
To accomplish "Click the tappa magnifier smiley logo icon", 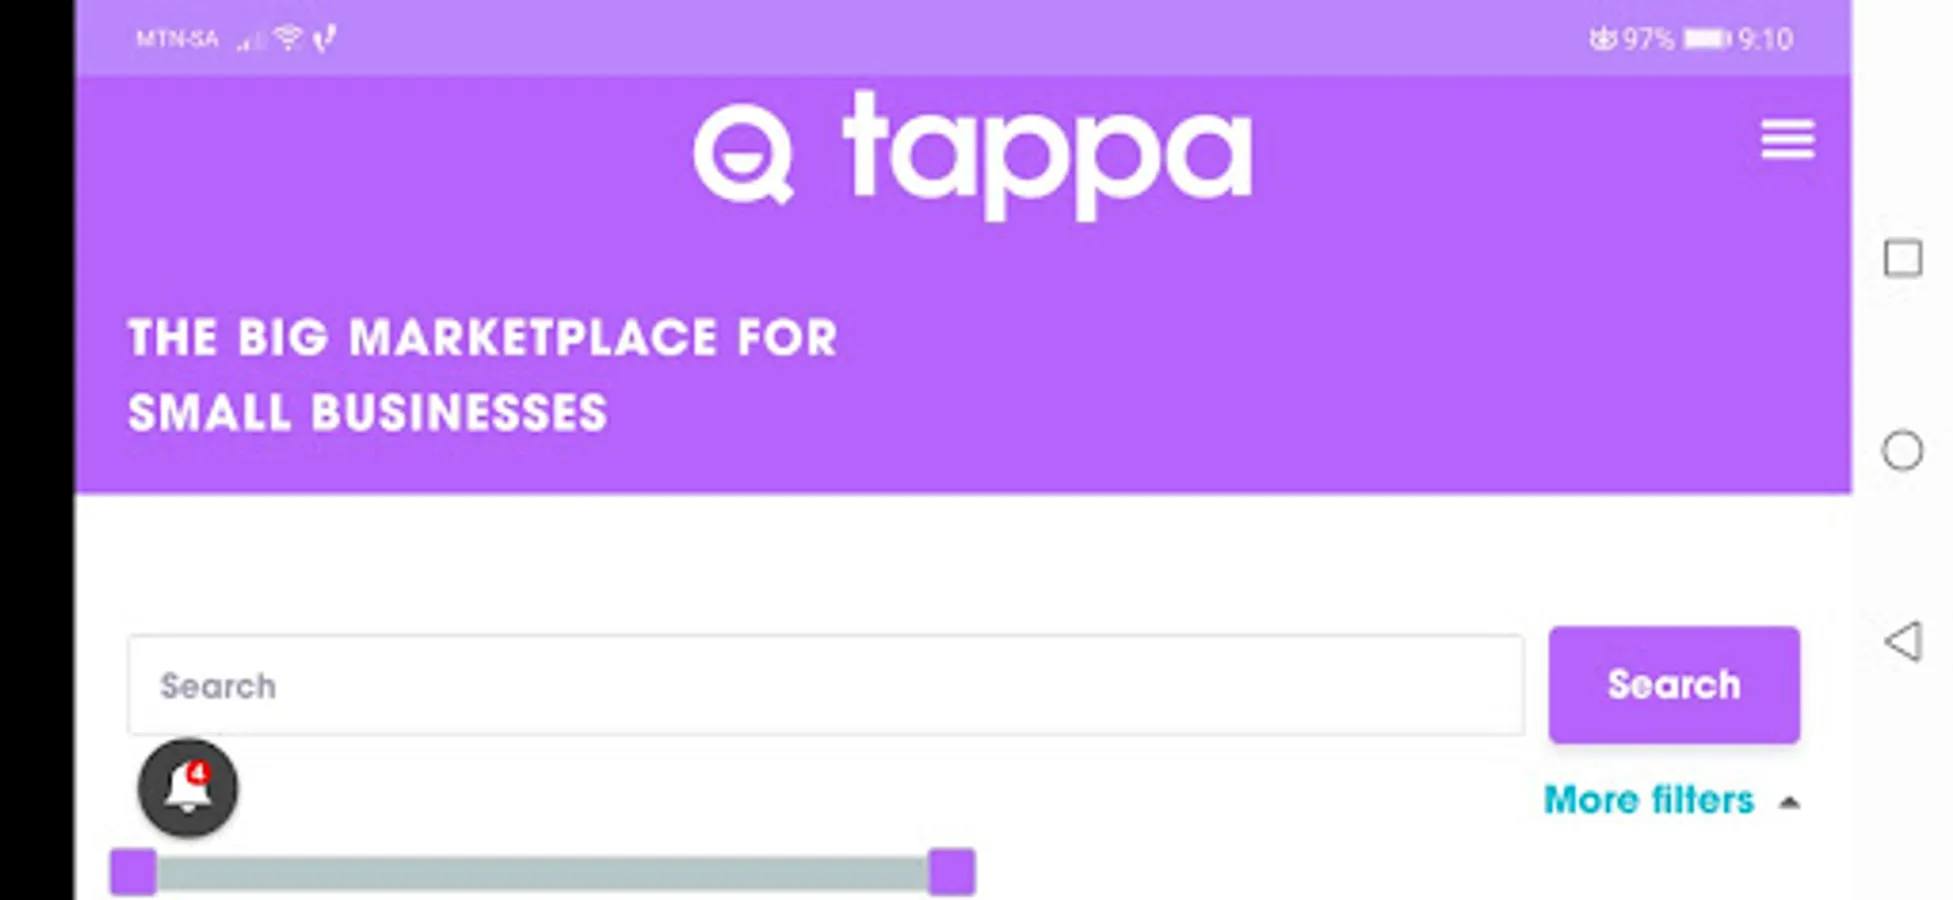I will click(744, 155).
